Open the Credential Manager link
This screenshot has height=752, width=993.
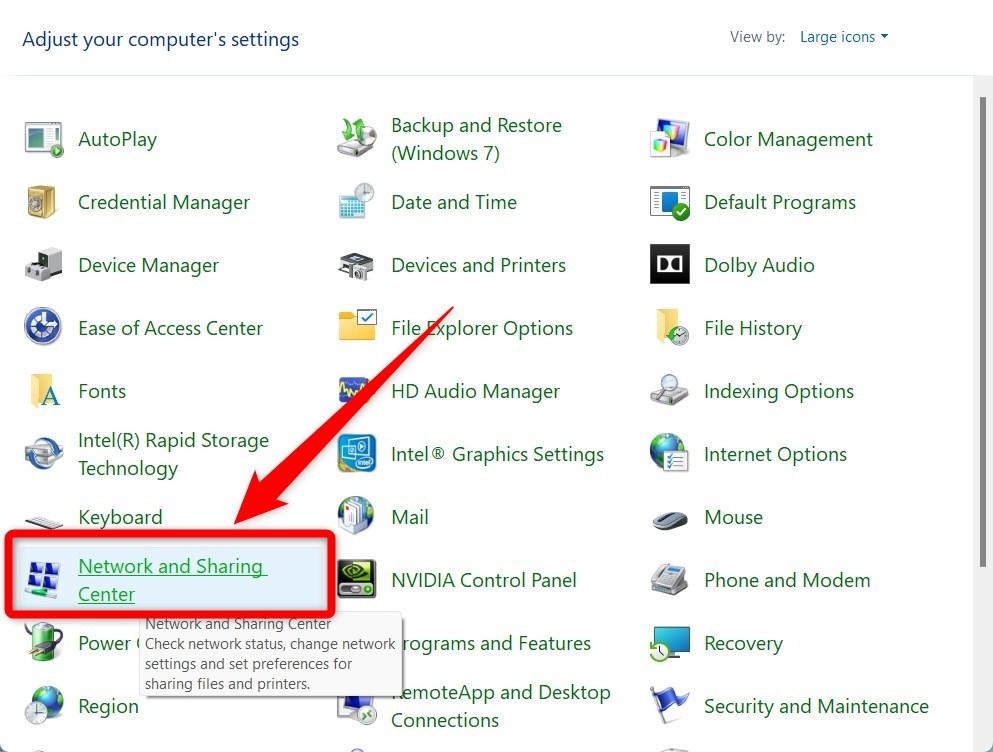point(164,202)
